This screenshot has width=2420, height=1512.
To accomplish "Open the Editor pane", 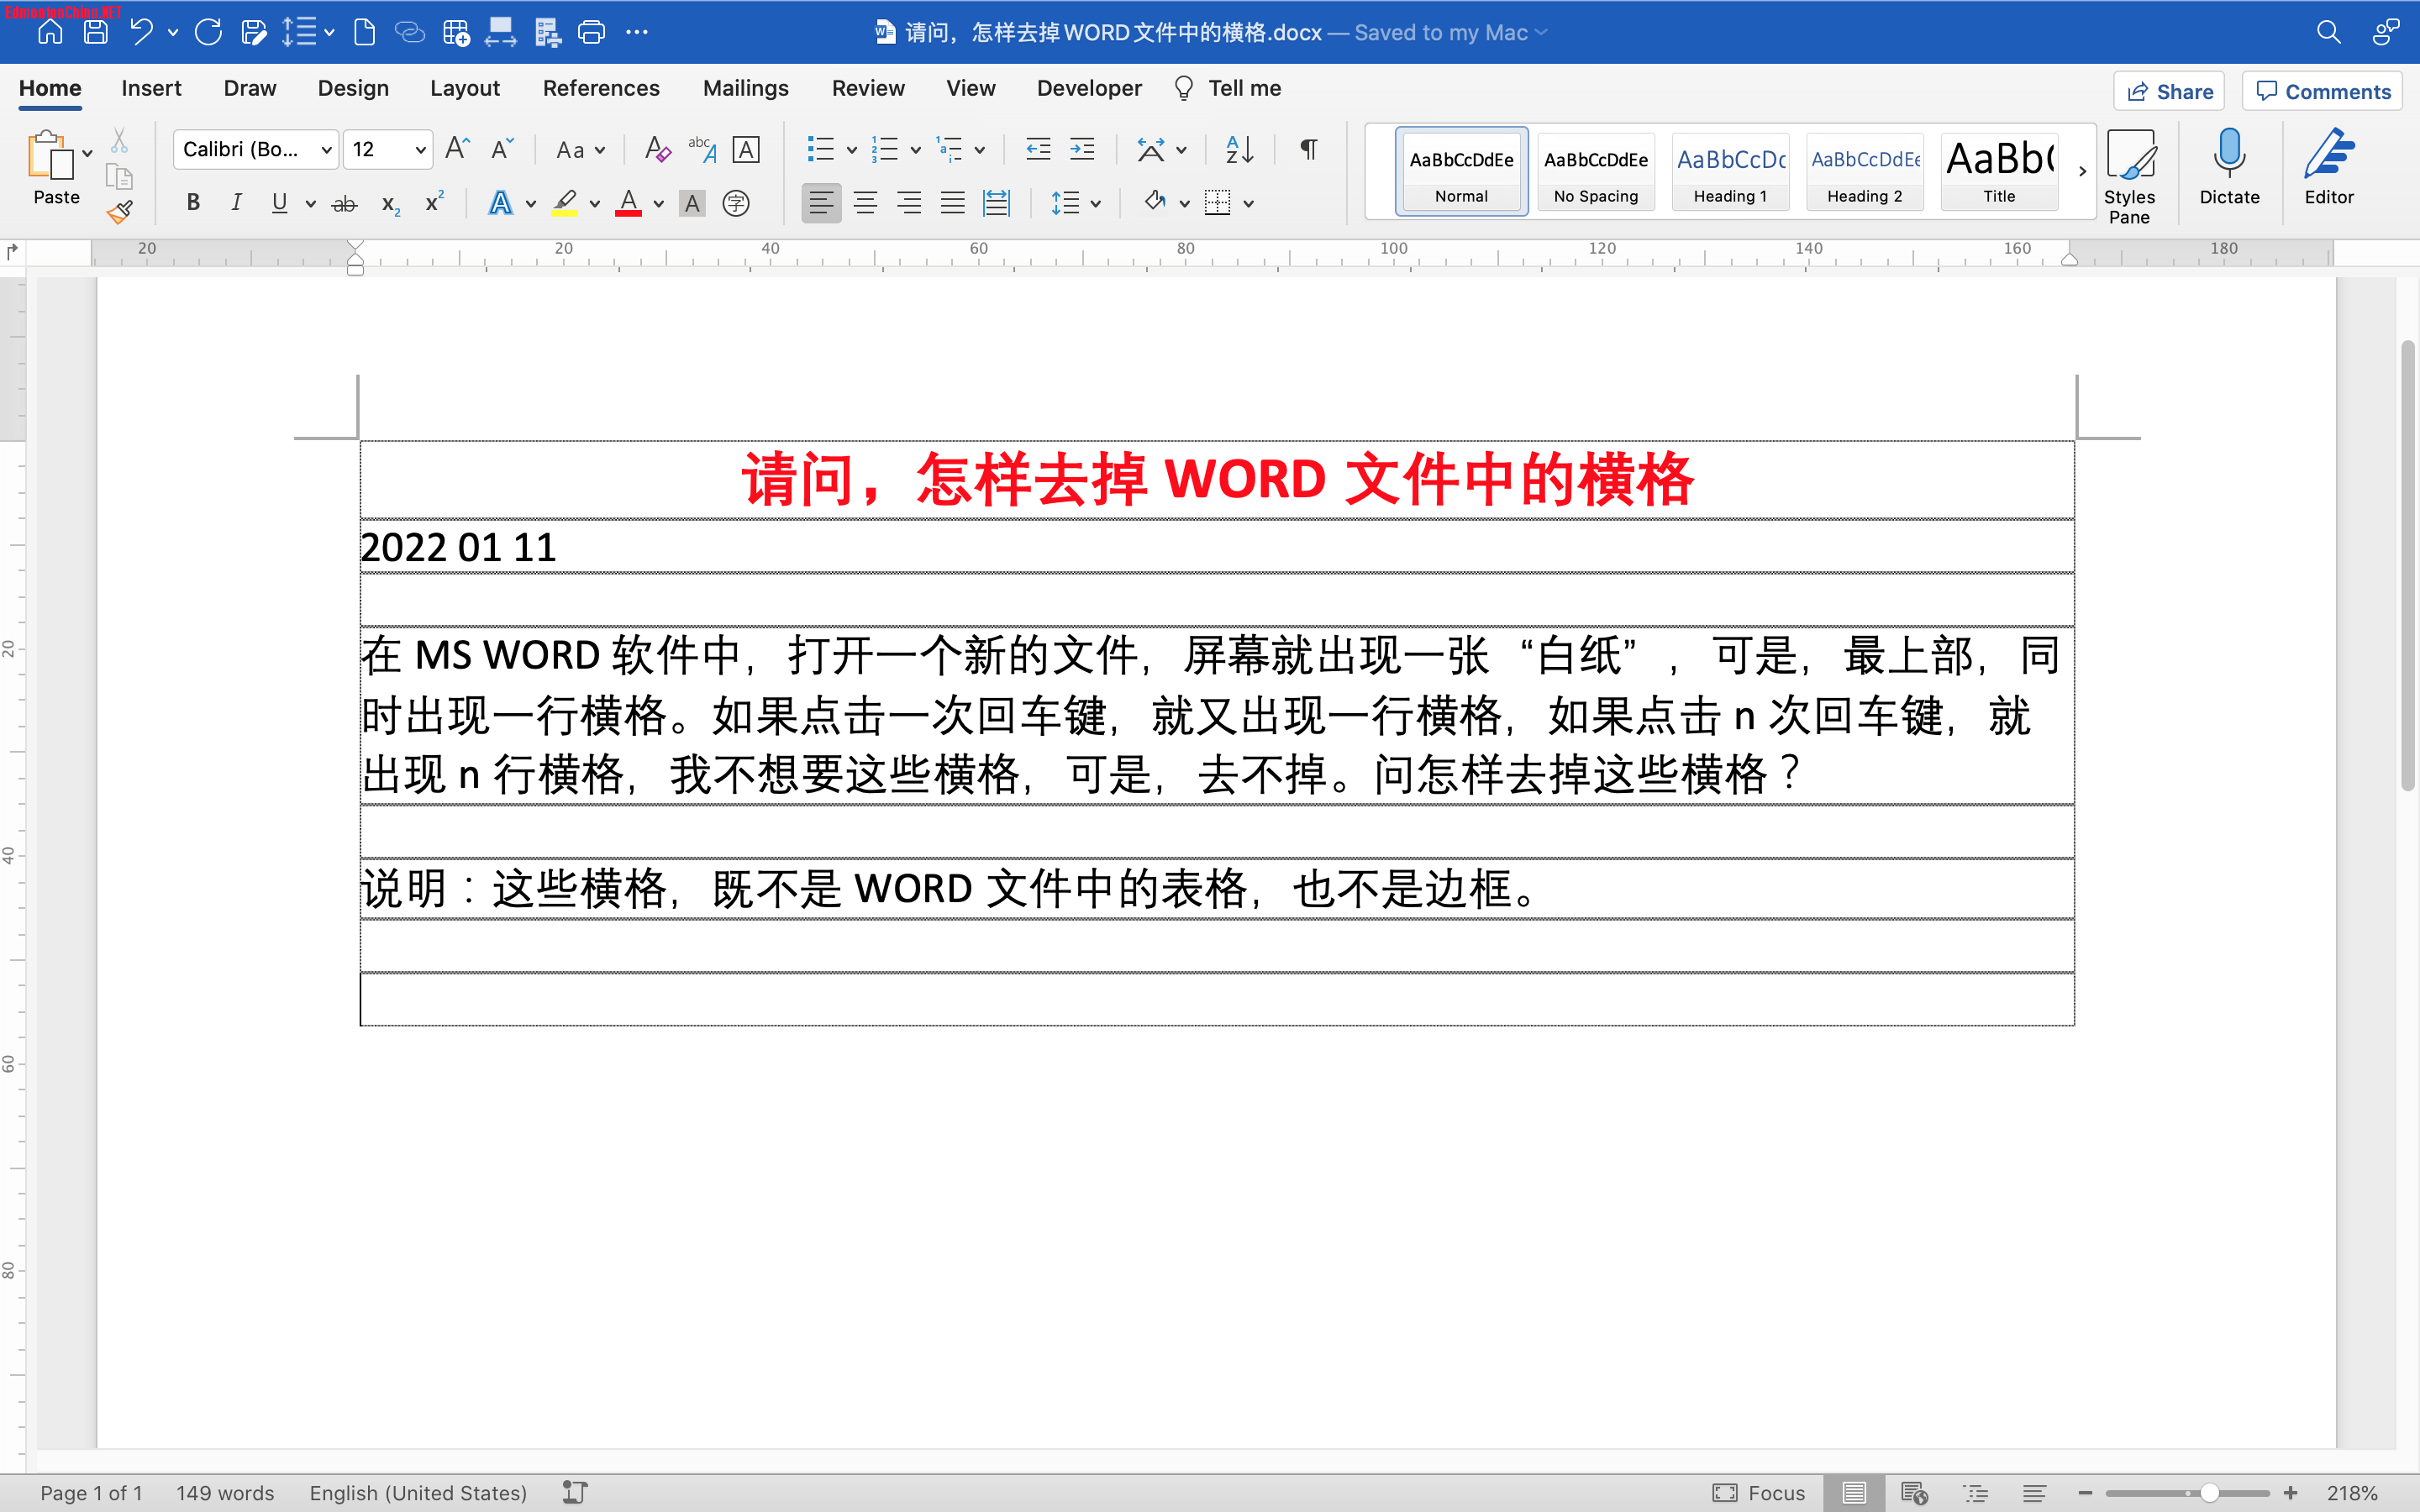I will point(2329,167).
